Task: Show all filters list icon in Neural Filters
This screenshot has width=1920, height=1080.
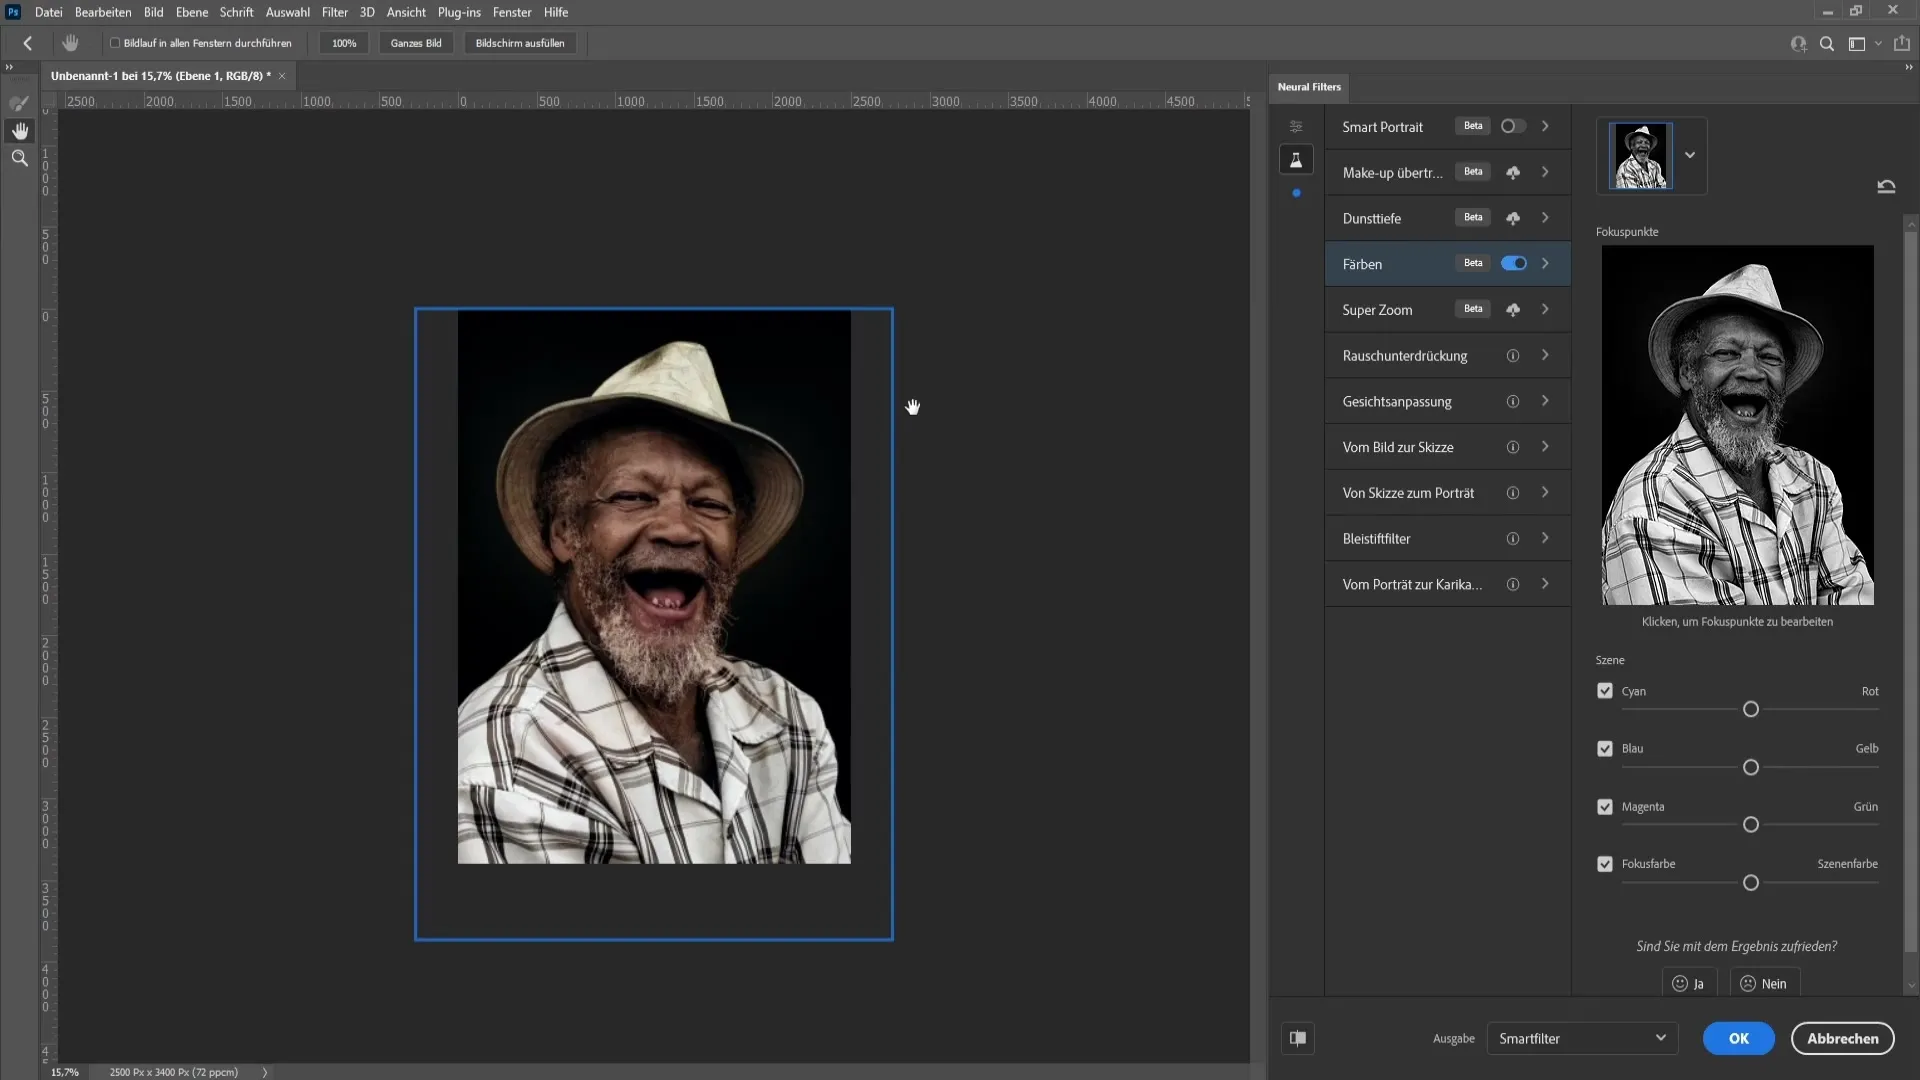Action: pos(1296,126)
